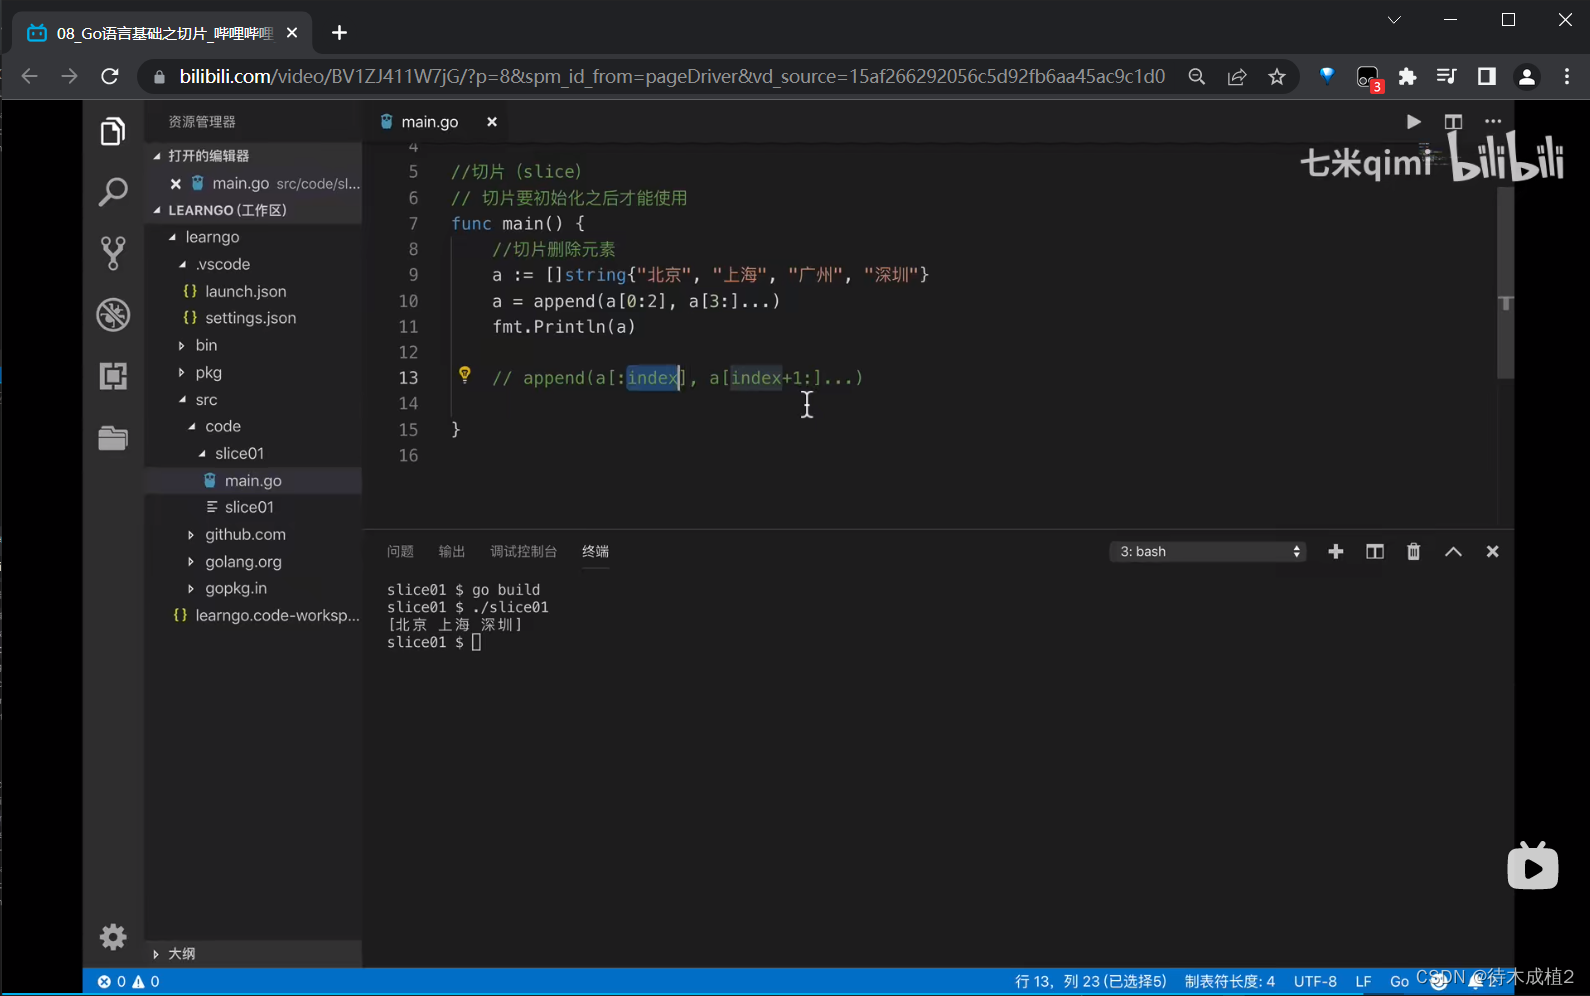Open the Explorer view in activity bar

pos(113,131)
